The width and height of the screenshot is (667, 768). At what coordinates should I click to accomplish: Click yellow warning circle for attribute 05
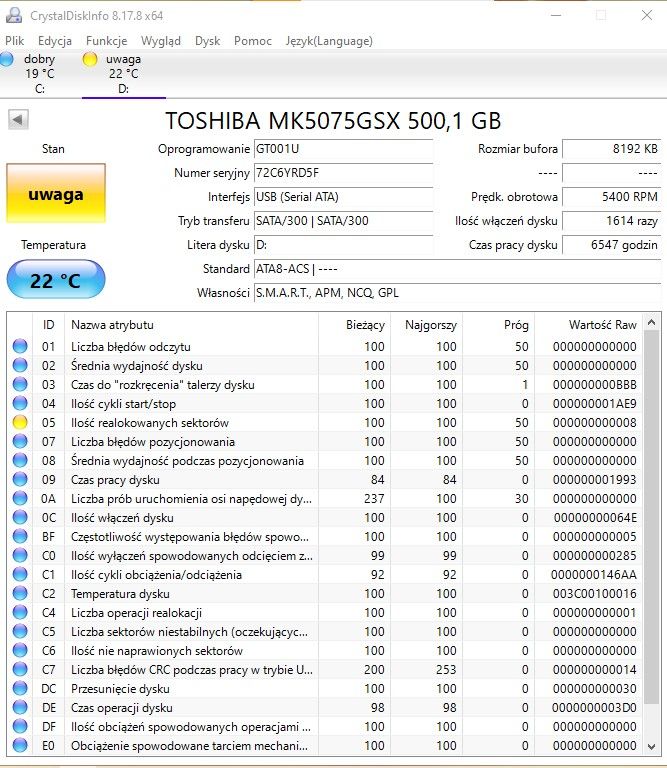[x=20, y=422]
